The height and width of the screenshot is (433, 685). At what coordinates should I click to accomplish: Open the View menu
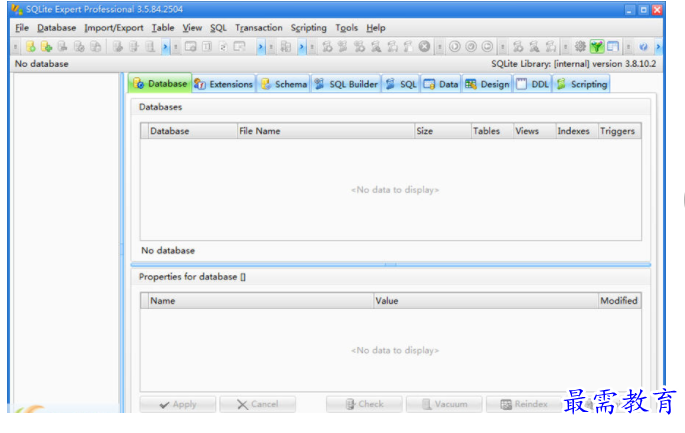click(x=192, y=28)
